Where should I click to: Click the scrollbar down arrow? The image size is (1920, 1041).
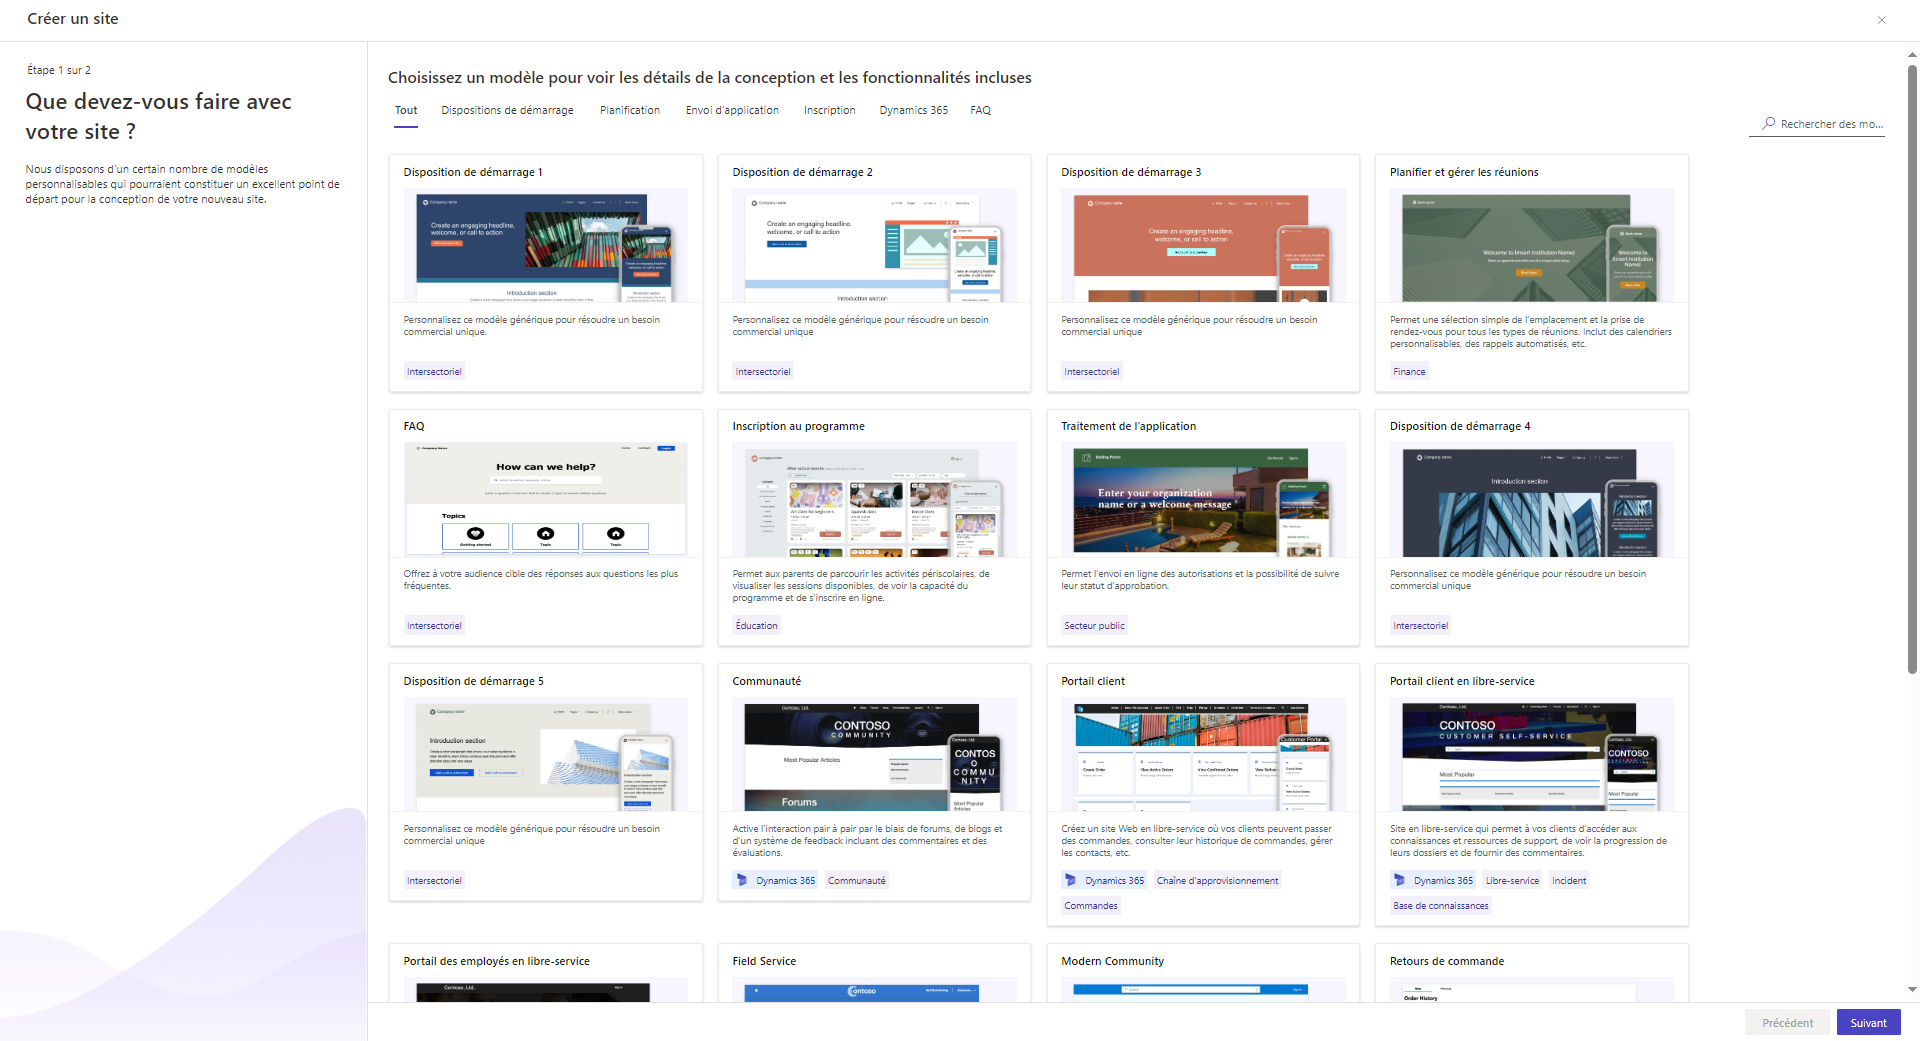click(x=1911, y=990)
